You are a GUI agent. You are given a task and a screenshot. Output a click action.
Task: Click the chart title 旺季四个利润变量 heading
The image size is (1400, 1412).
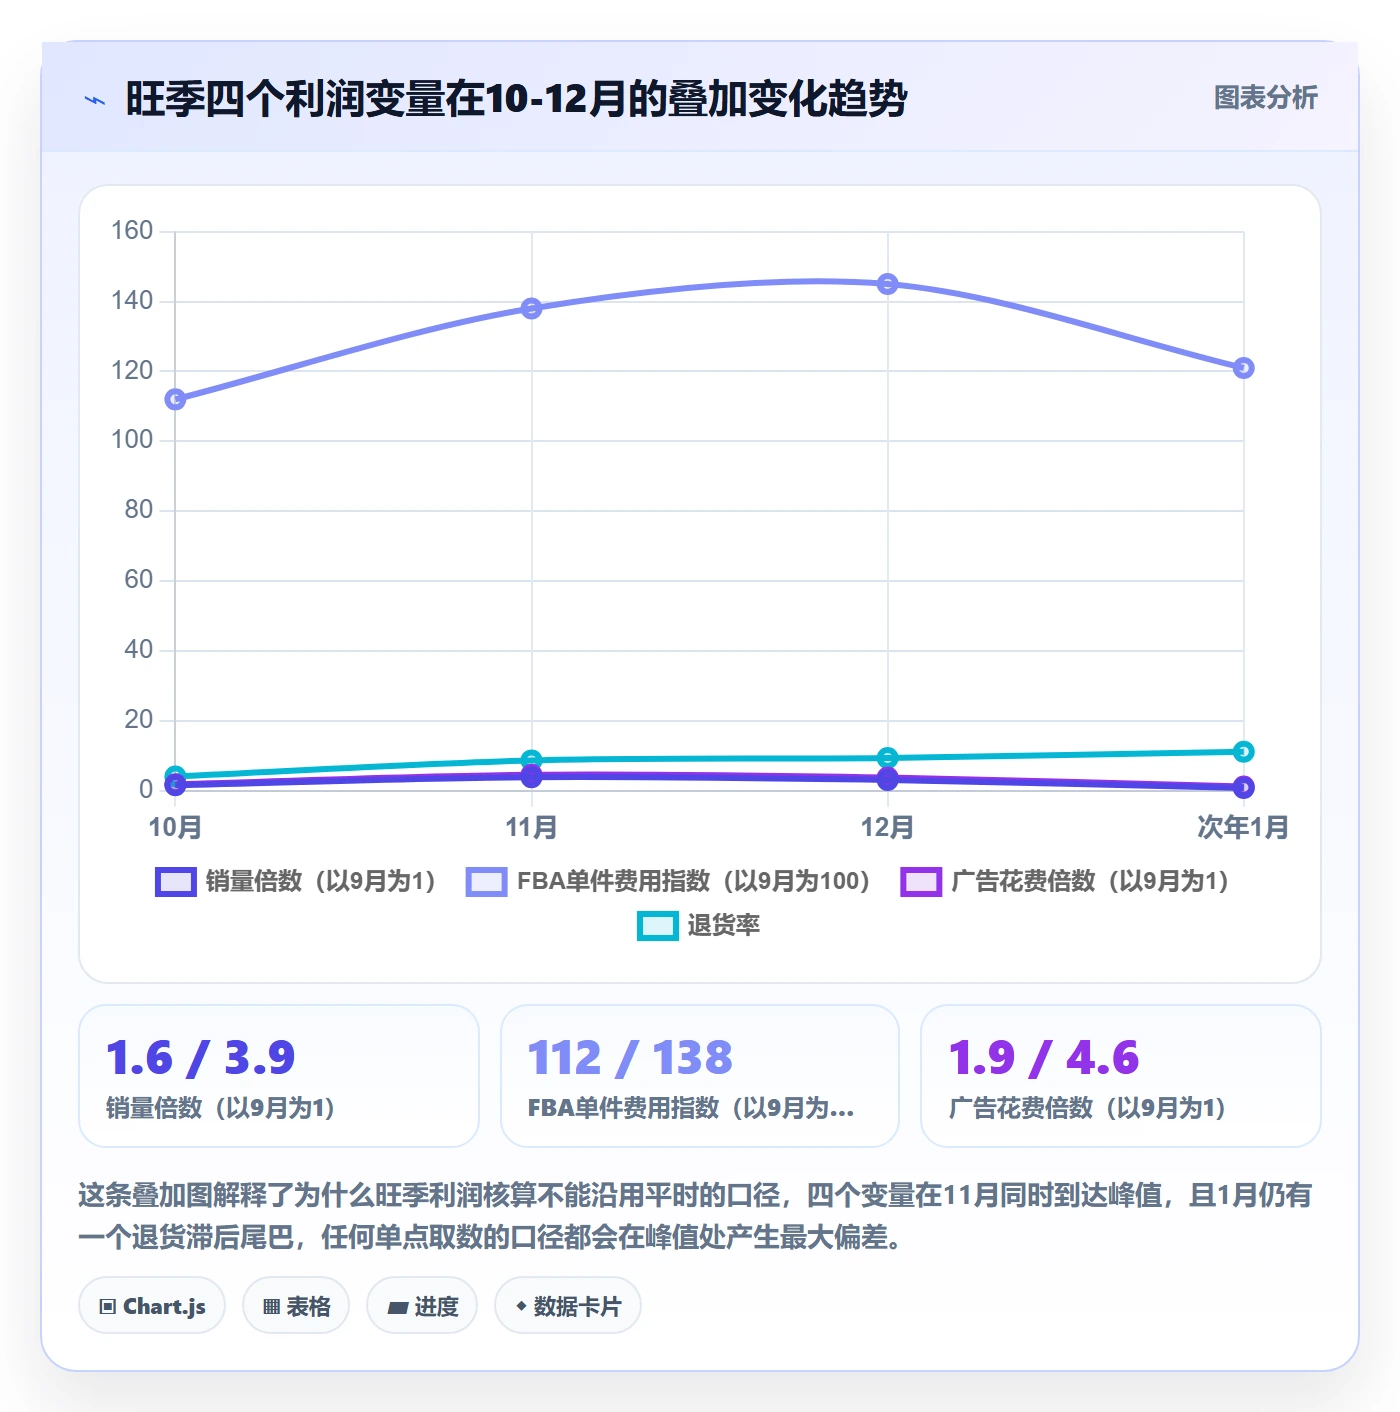click(x=516, y=99)
